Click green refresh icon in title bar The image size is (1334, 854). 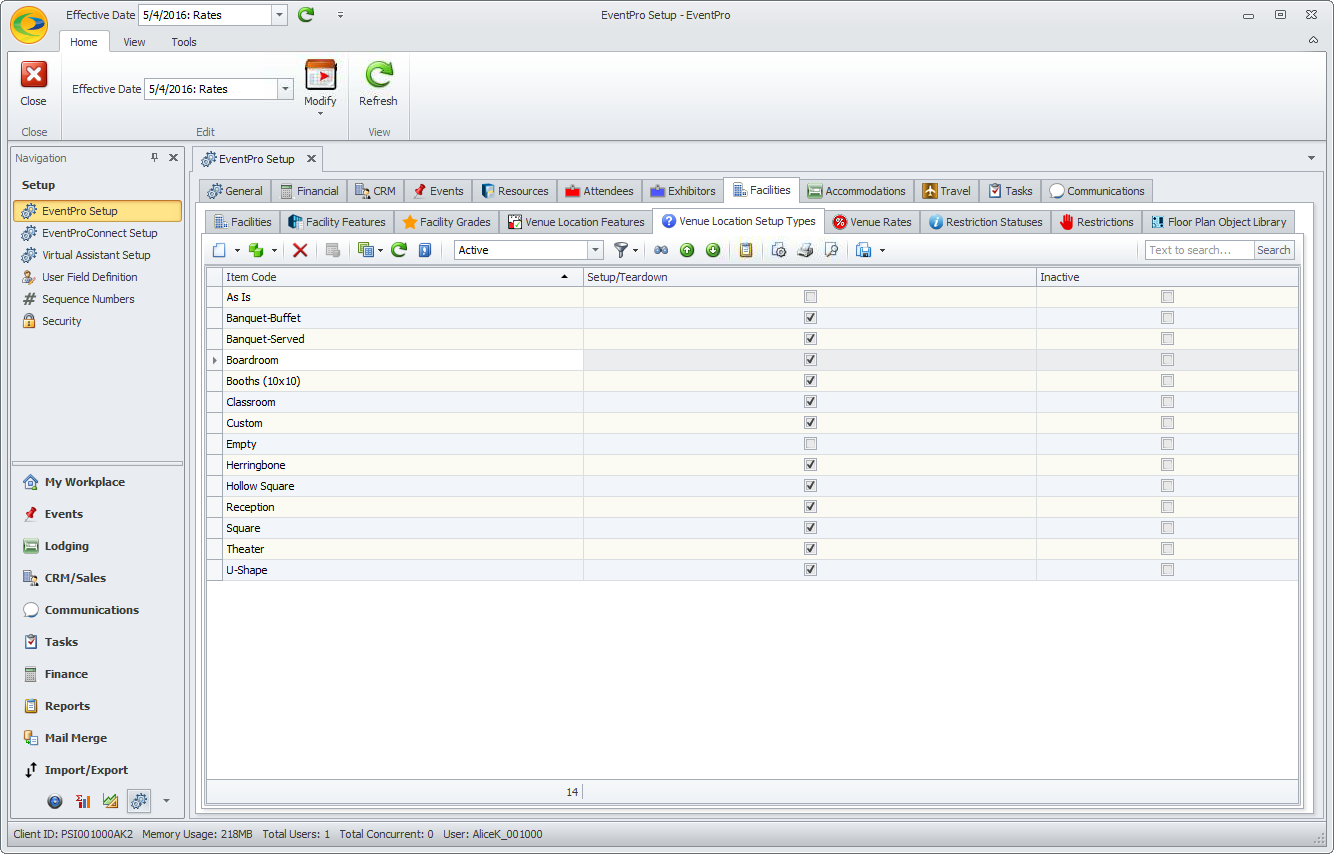306,15
